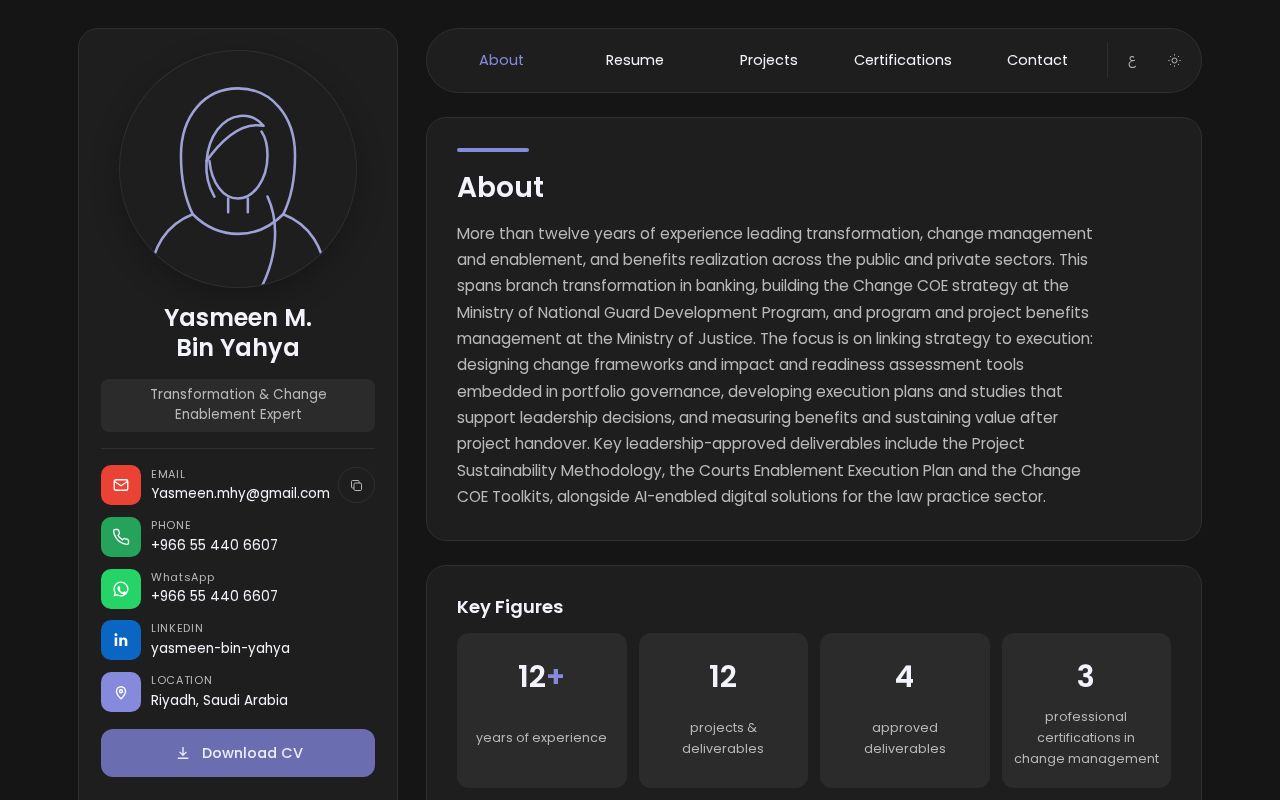Click the 4 approved deliverables card
Screen dimensions: 1280x800
[x=905, y=710]
